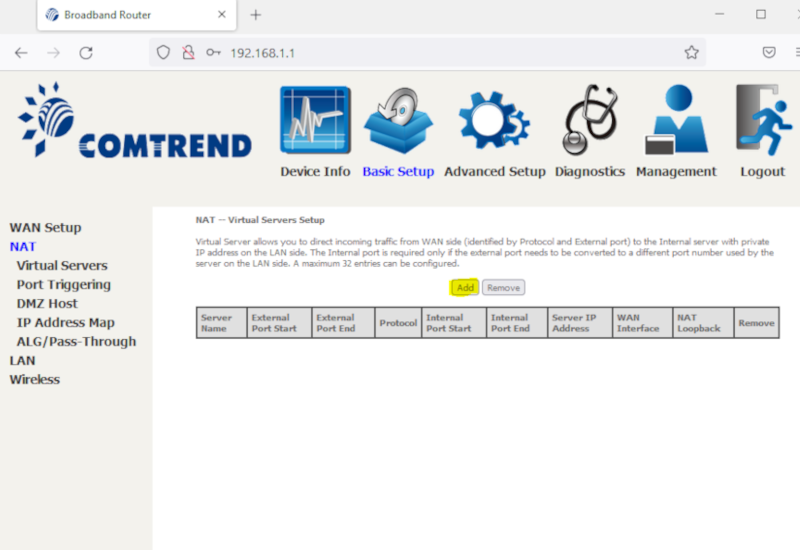
Task: Click the Internal Port Start header
Action: (454, 323)
